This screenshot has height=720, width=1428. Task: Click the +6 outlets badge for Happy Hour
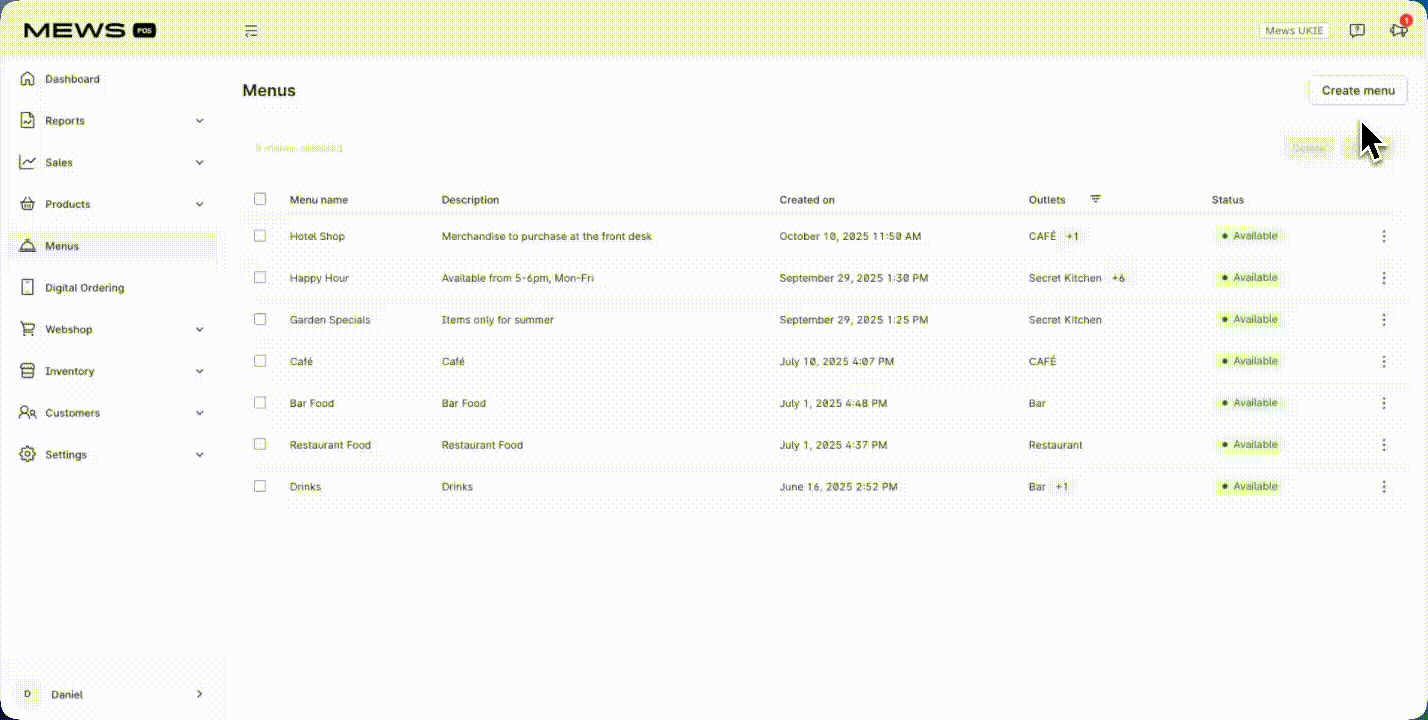click(1118, 278)
